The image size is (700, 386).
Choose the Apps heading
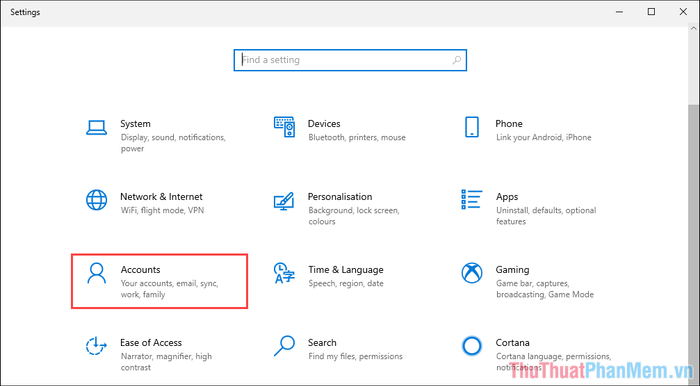coord(507,197)
